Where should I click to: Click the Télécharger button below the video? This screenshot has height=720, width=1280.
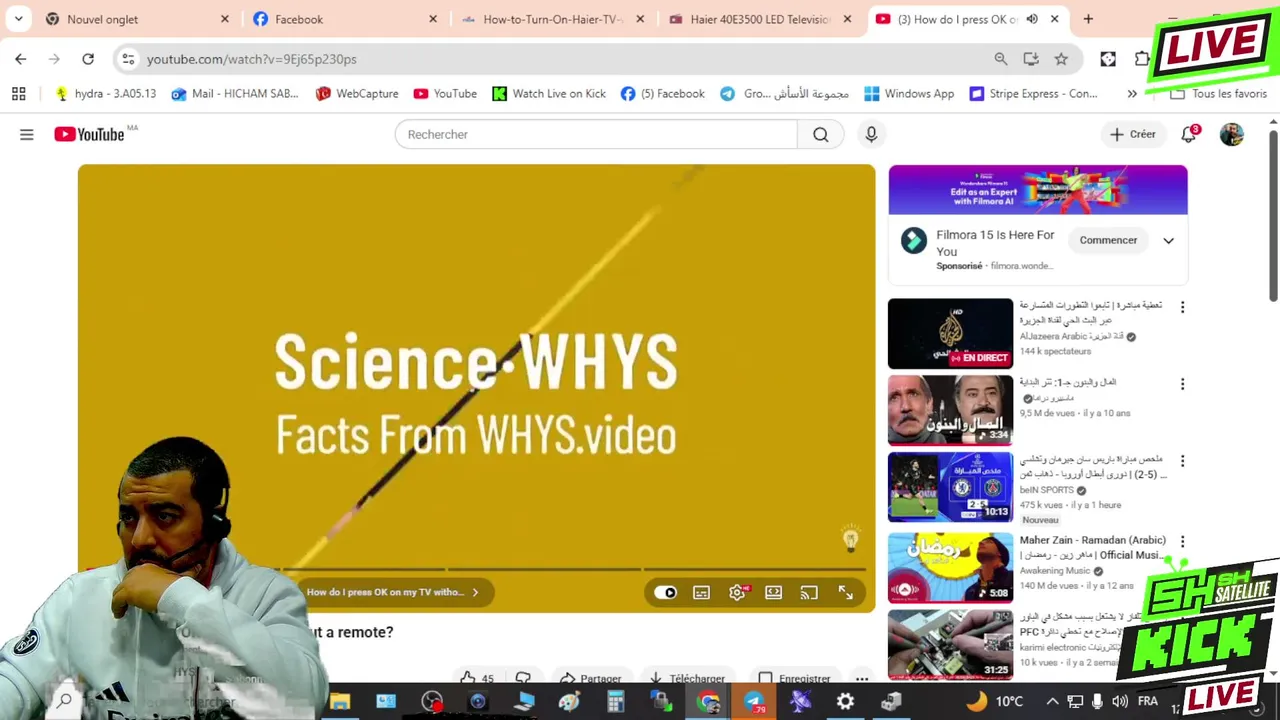click(686, 678)
